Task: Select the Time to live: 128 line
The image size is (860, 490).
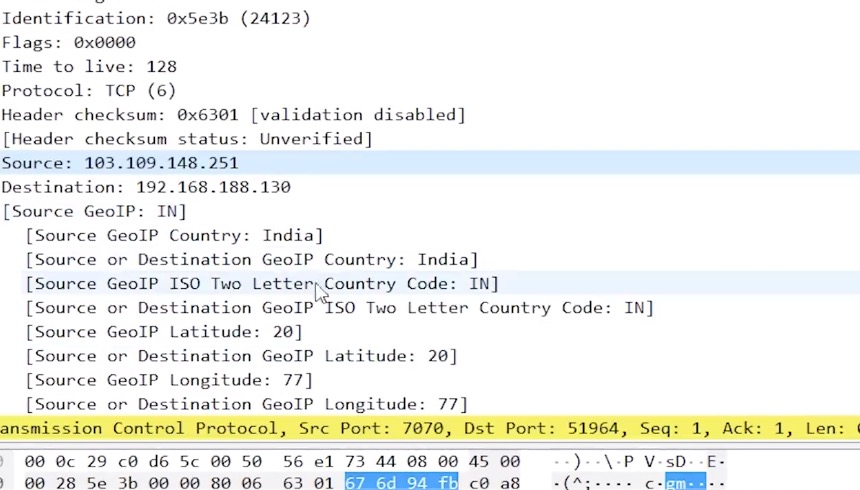Action: click(x=88, y=66)
